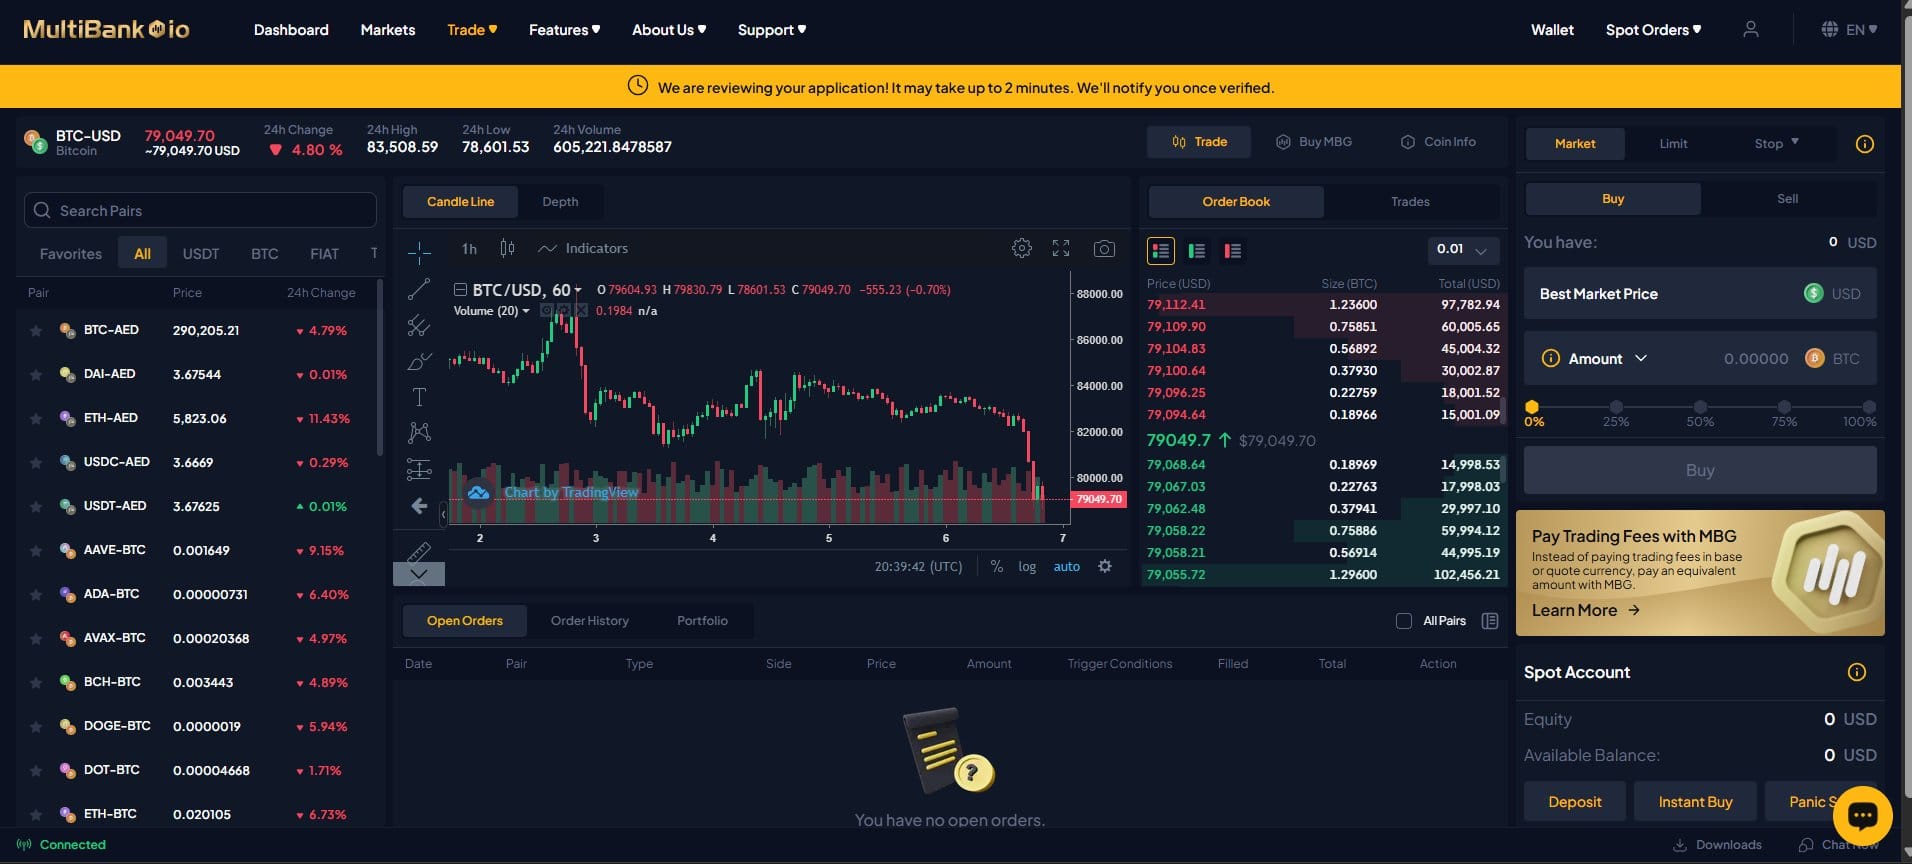Favorite the USDC-AED pair star

[36, 462]
